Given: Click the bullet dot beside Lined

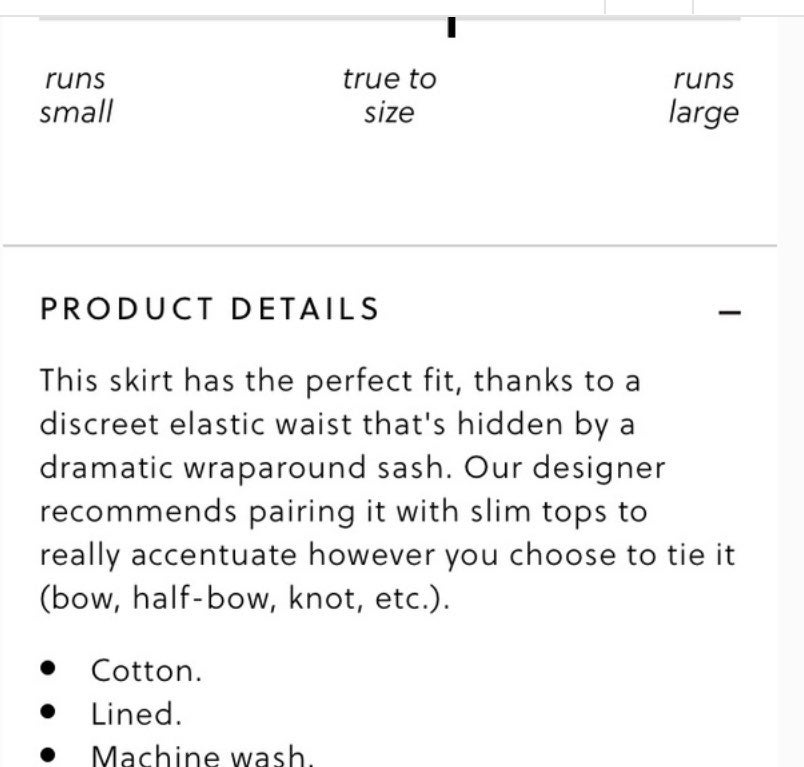Looking at the screenshot, I should click(x=48, y=712).
